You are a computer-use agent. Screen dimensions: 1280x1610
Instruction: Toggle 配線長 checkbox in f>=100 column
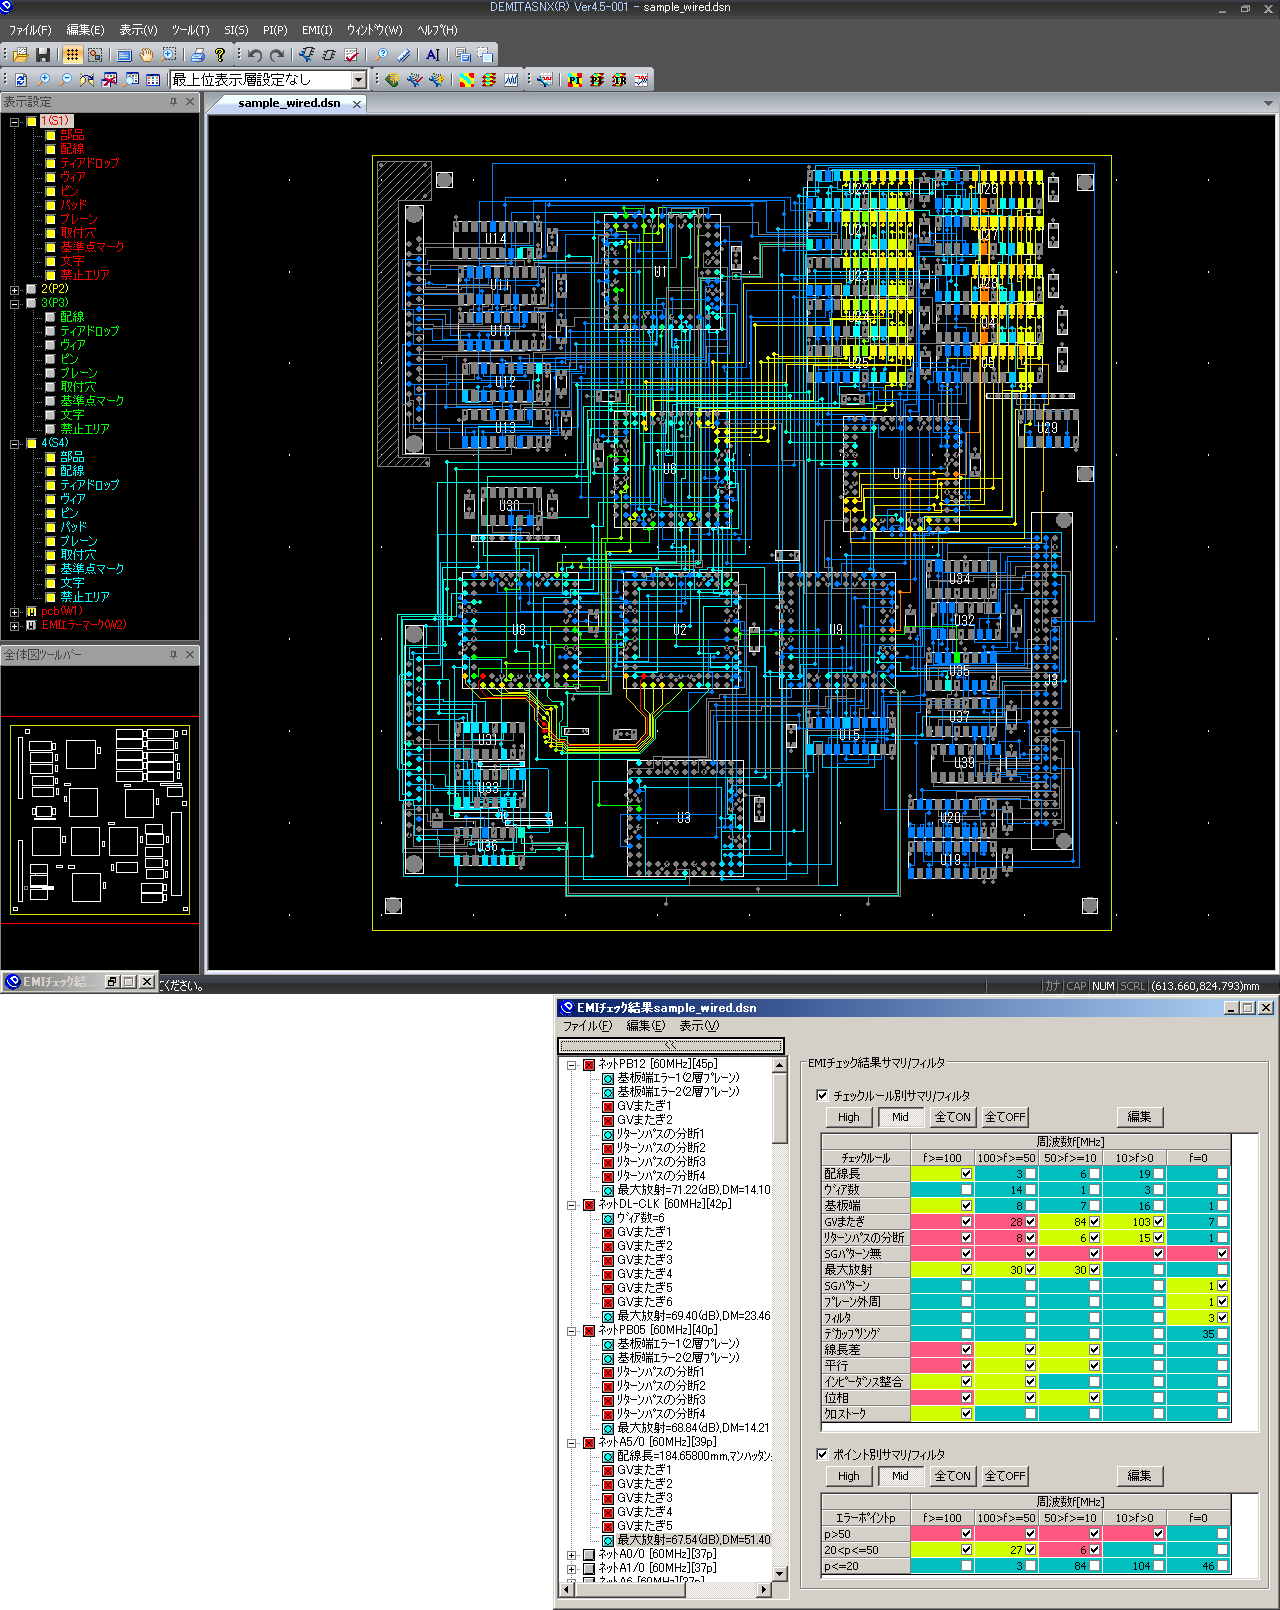(966, 1174)
